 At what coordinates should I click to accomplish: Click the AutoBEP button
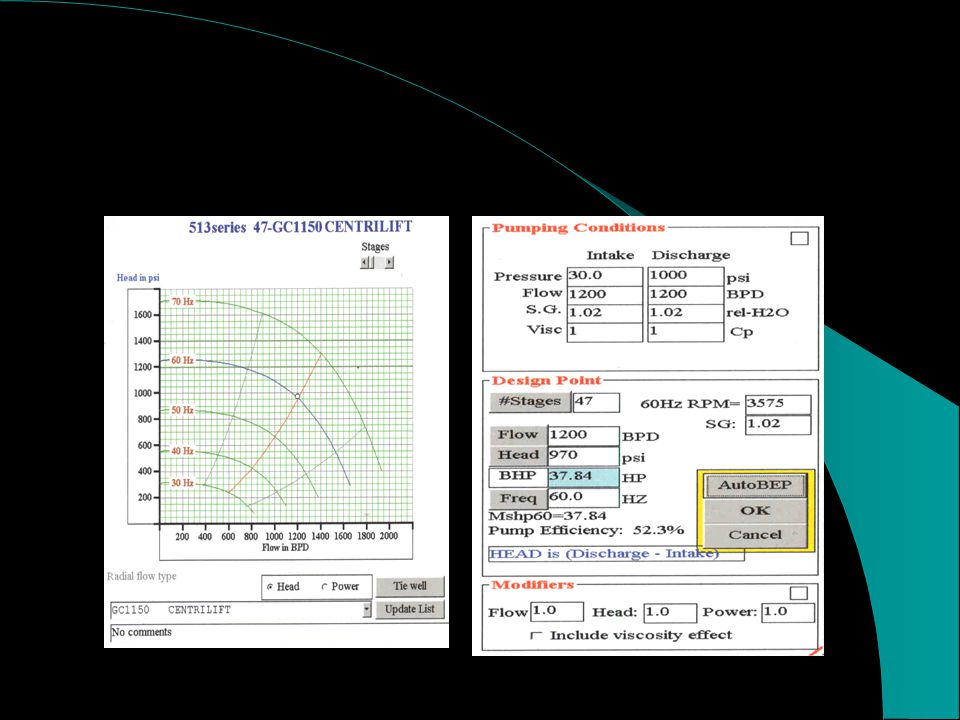click(x=755, y=486)
